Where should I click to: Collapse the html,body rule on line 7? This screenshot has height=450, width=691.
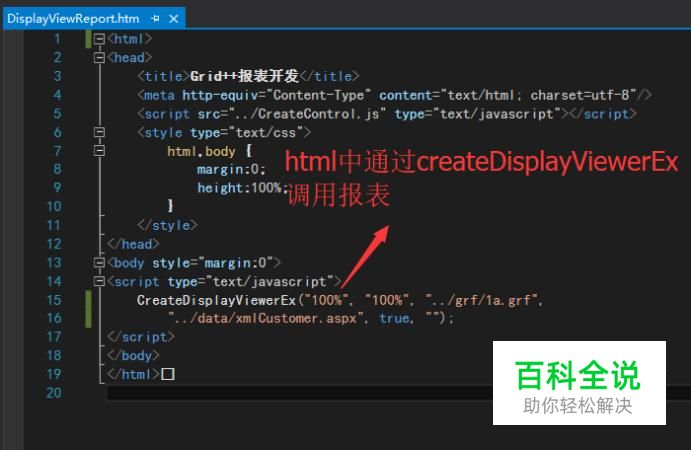pos(99,151)
